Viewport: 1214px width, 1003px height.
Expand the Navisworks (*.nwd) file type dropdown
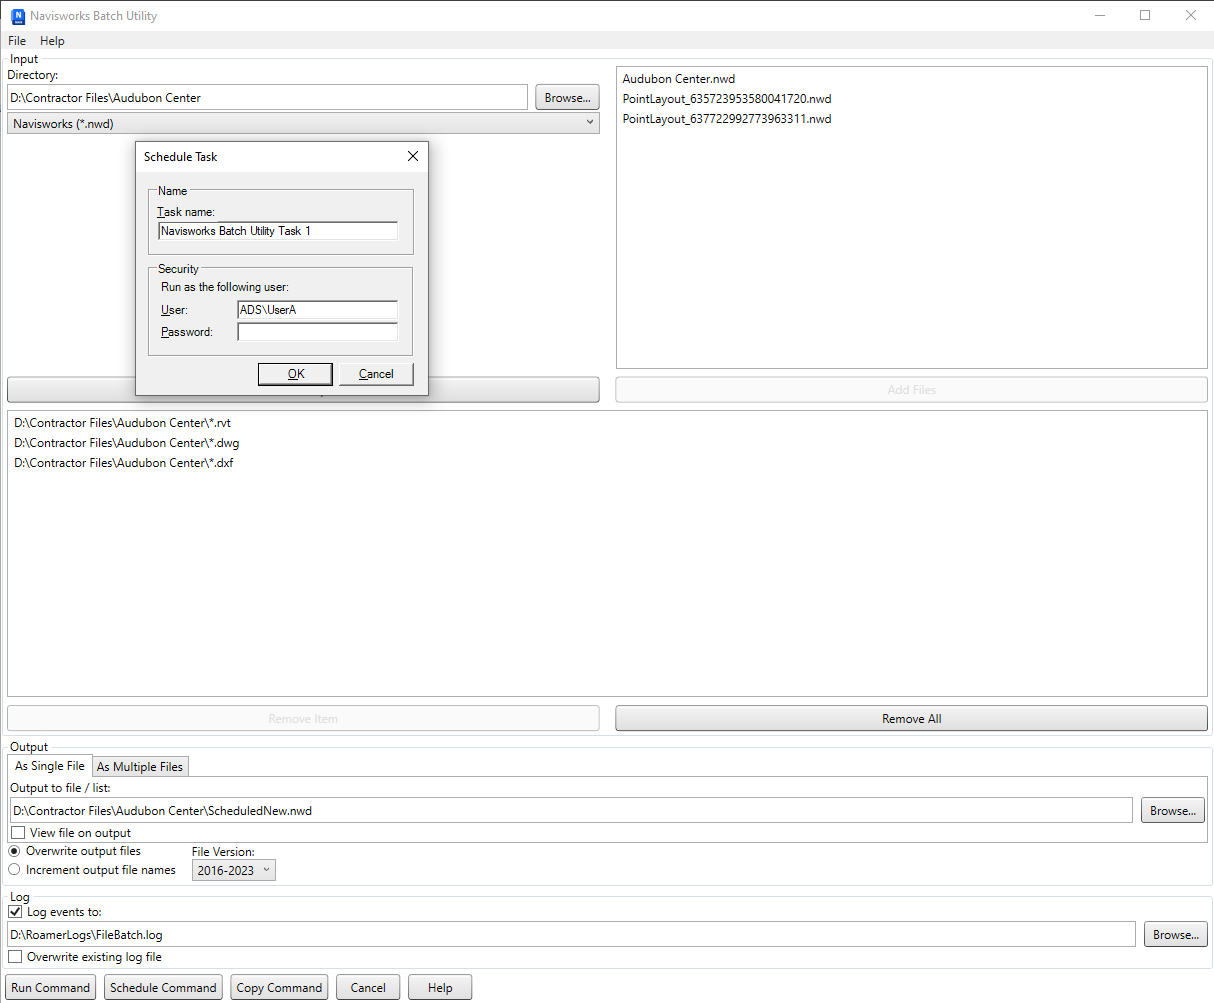click(x=303, y=123)
